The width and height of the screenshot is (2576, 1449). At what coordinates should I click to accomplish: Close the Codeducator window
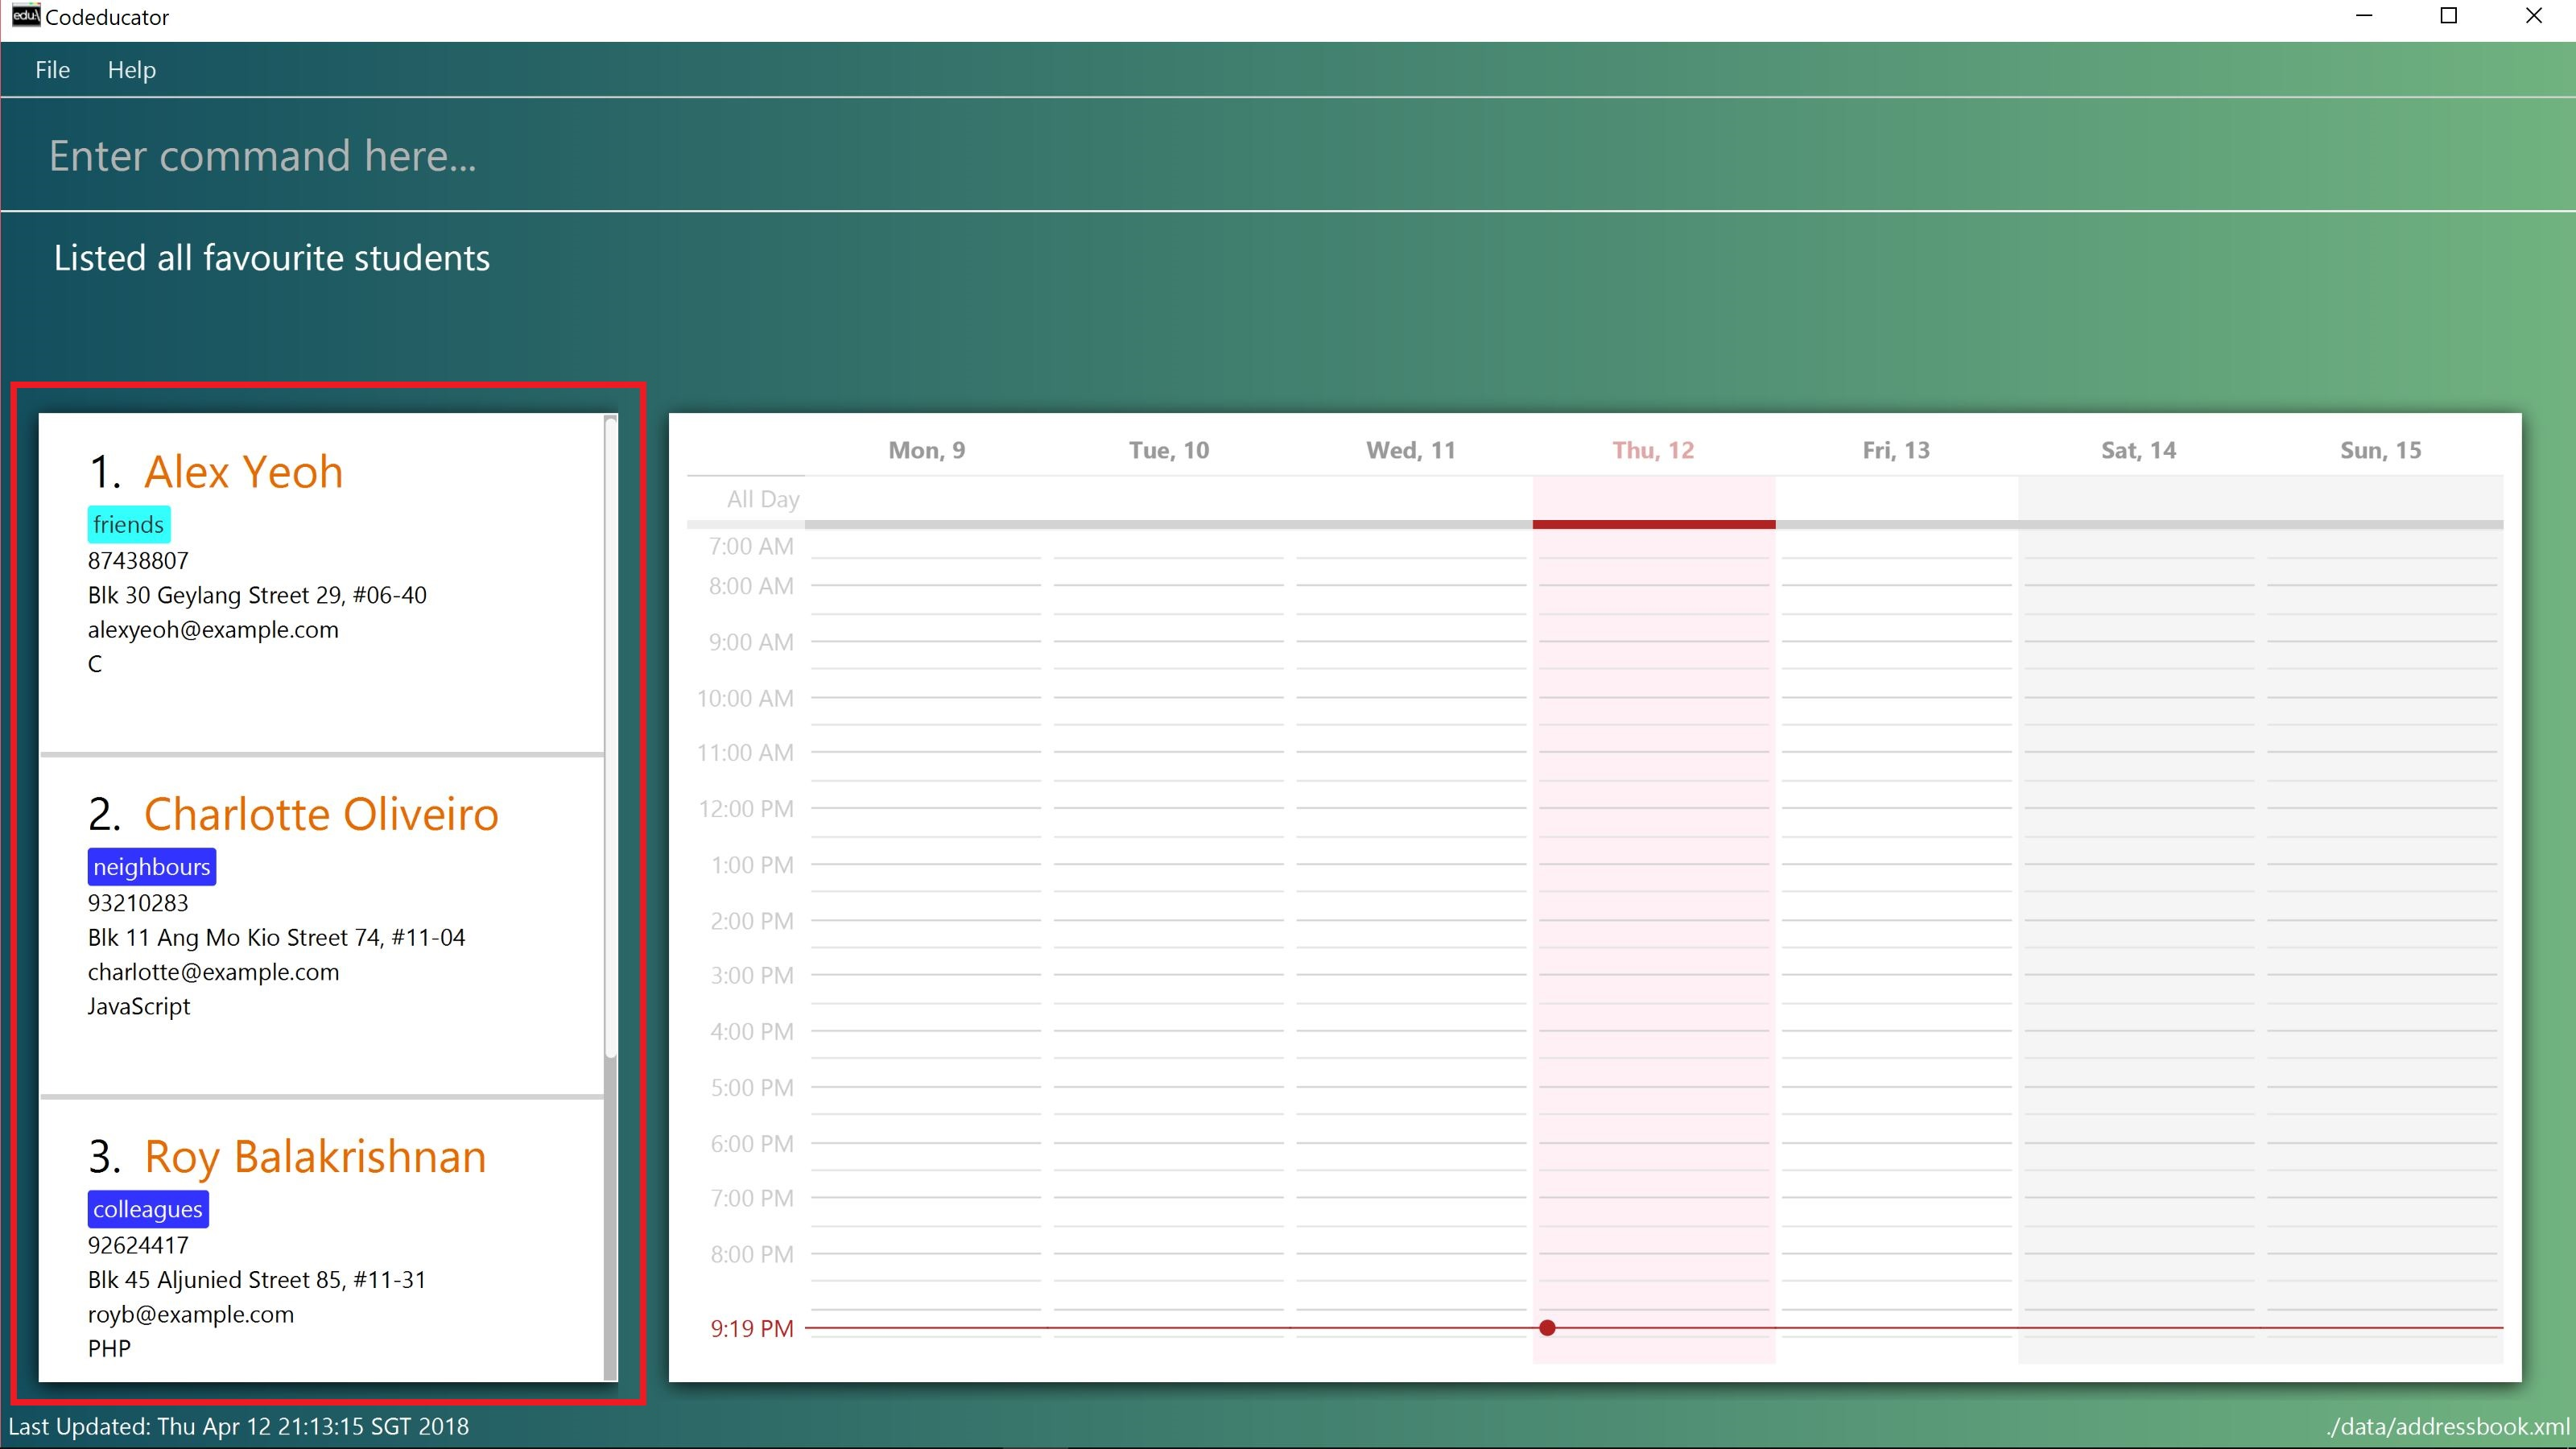click(2534, 16)
